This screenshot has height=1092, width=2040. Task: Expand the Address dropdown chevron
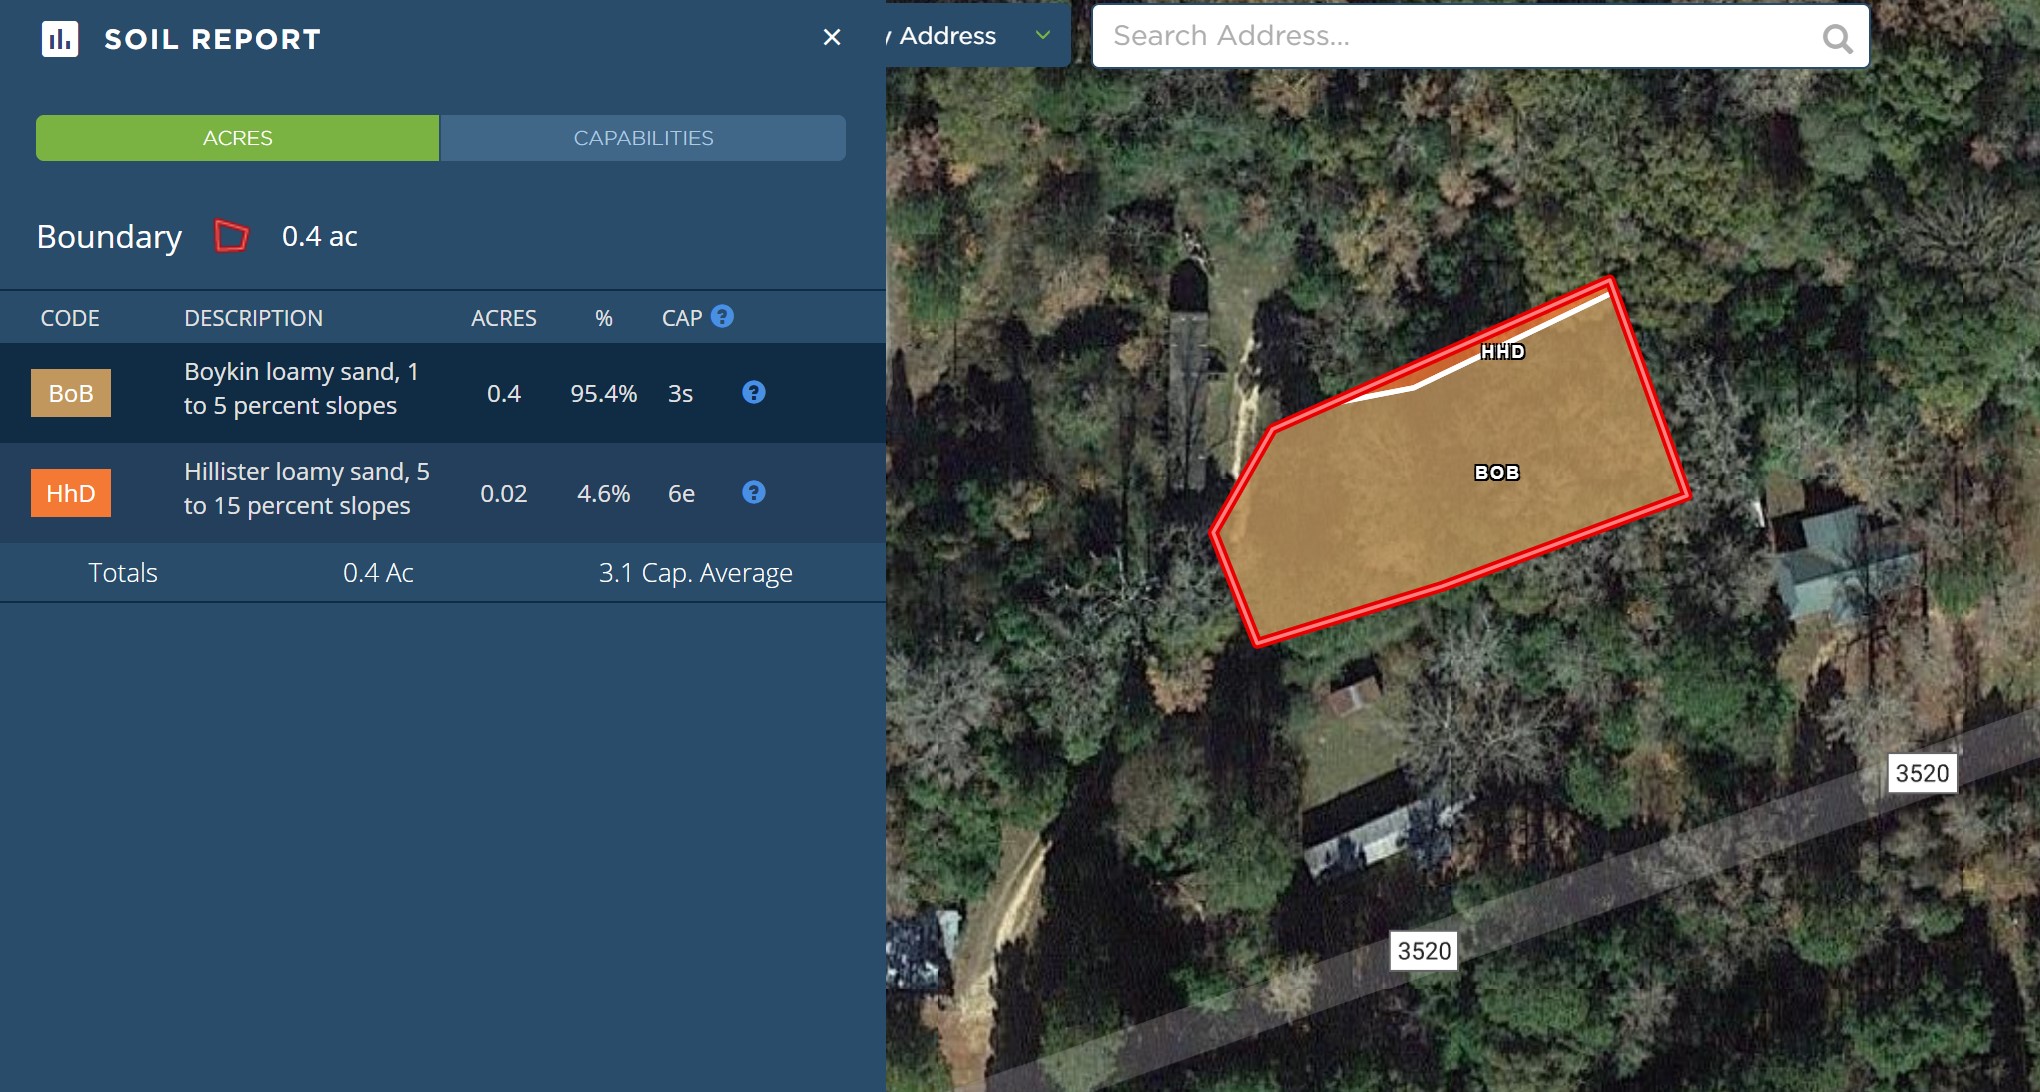coord(1043,35)
